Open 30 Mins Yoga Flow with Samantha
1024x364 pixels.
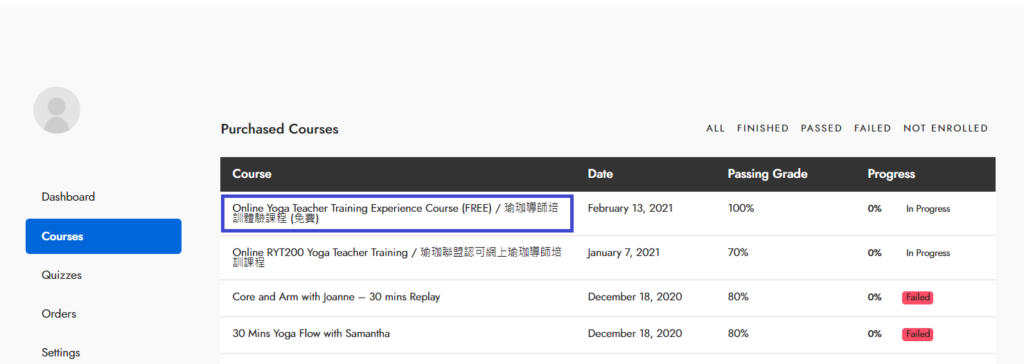[311, 333]
